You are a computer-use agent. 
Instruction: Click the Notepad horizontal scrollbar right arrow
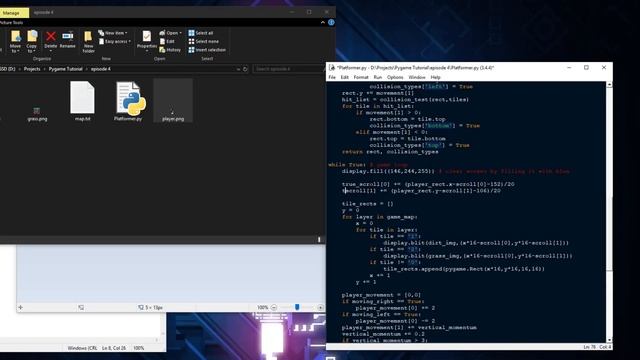157,340
